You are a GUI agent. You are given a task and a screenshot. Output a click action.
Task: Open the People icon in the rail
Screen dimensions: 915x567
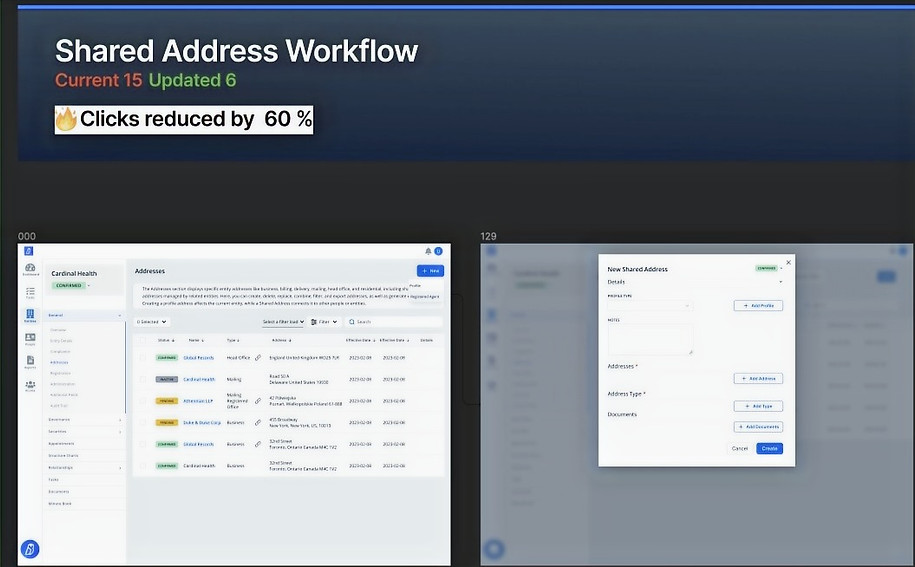click(x=30, y=339)
